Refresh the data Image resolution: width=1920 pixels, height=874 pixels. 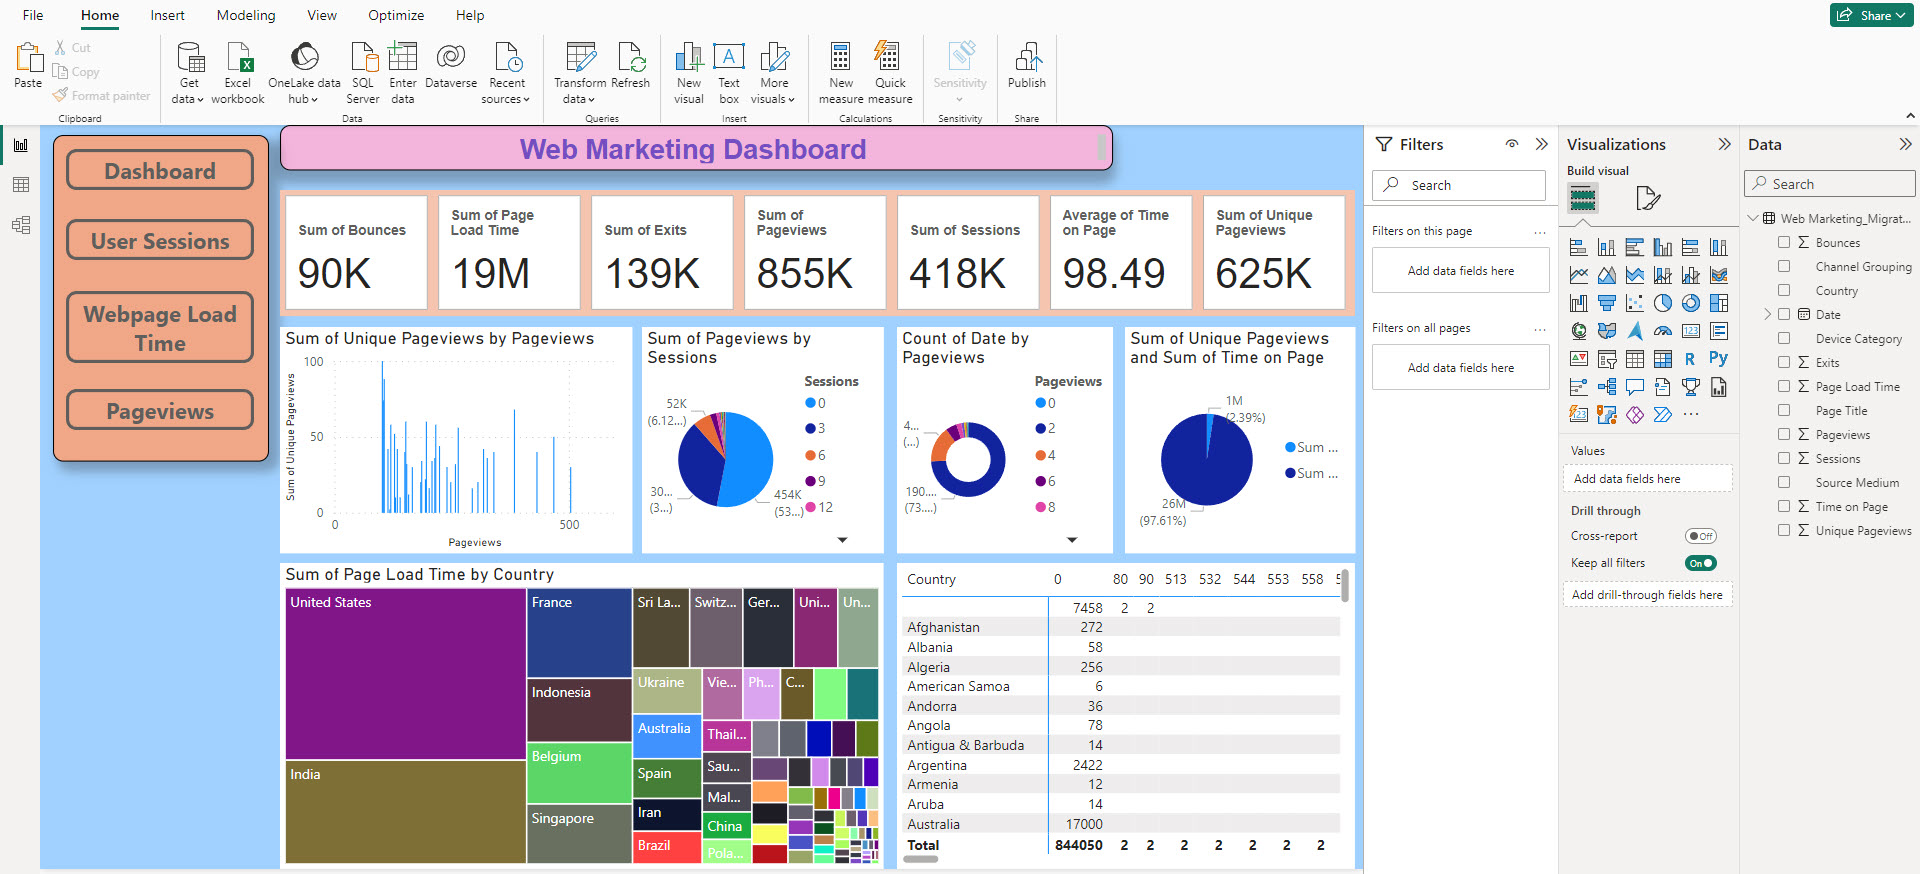[631, 66]
